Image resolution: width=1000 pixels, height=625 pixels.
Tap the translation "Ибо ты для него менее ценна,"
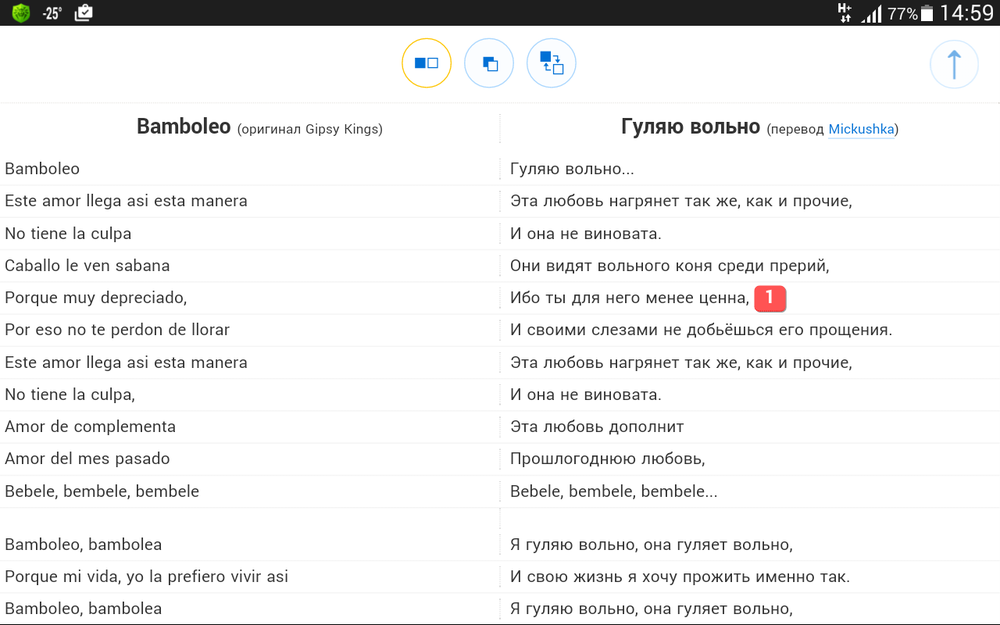(x=629, y=297)
